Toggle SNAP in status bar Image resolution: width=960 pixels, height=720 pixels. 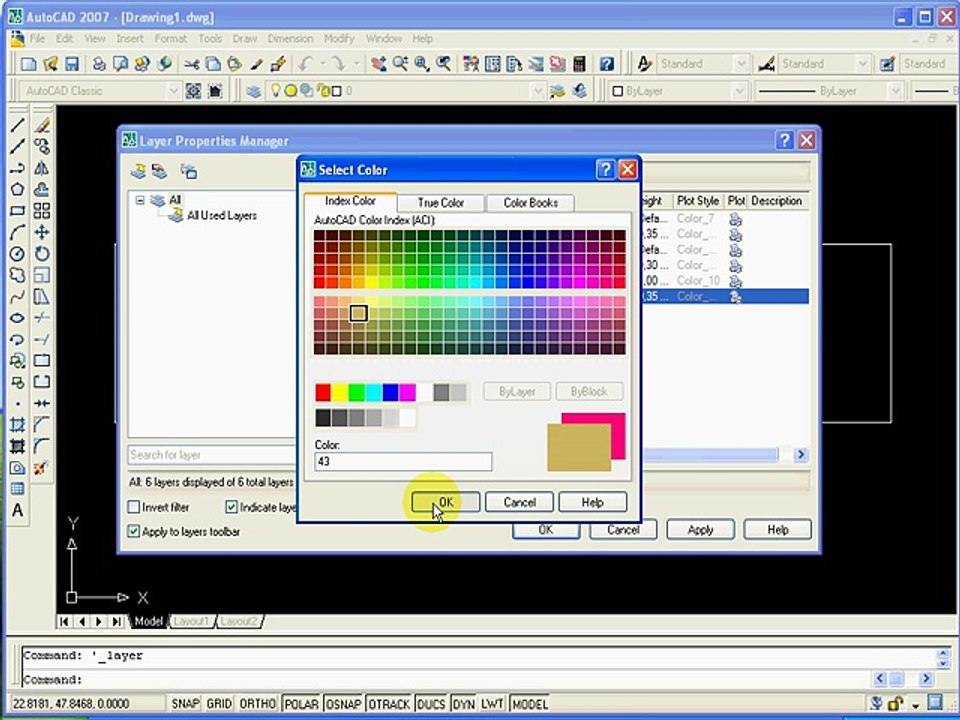[x=185, y=703]
